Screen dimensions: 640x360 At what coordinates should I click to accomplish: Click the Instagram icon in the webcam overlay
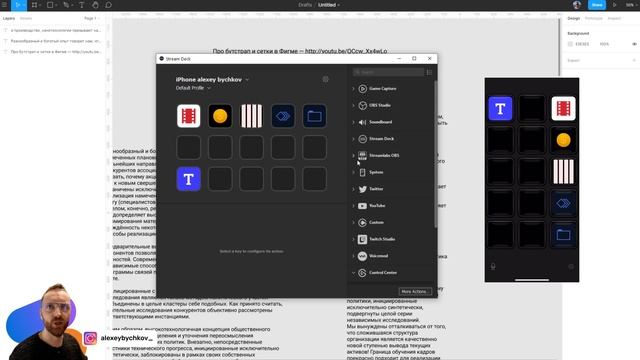coord(90,338)
